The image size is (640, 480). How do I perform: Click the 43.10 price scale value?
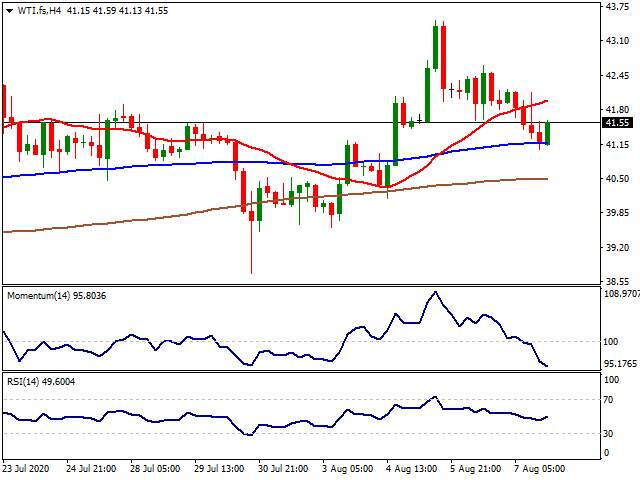pyautogui.click(x=617, y=40)
